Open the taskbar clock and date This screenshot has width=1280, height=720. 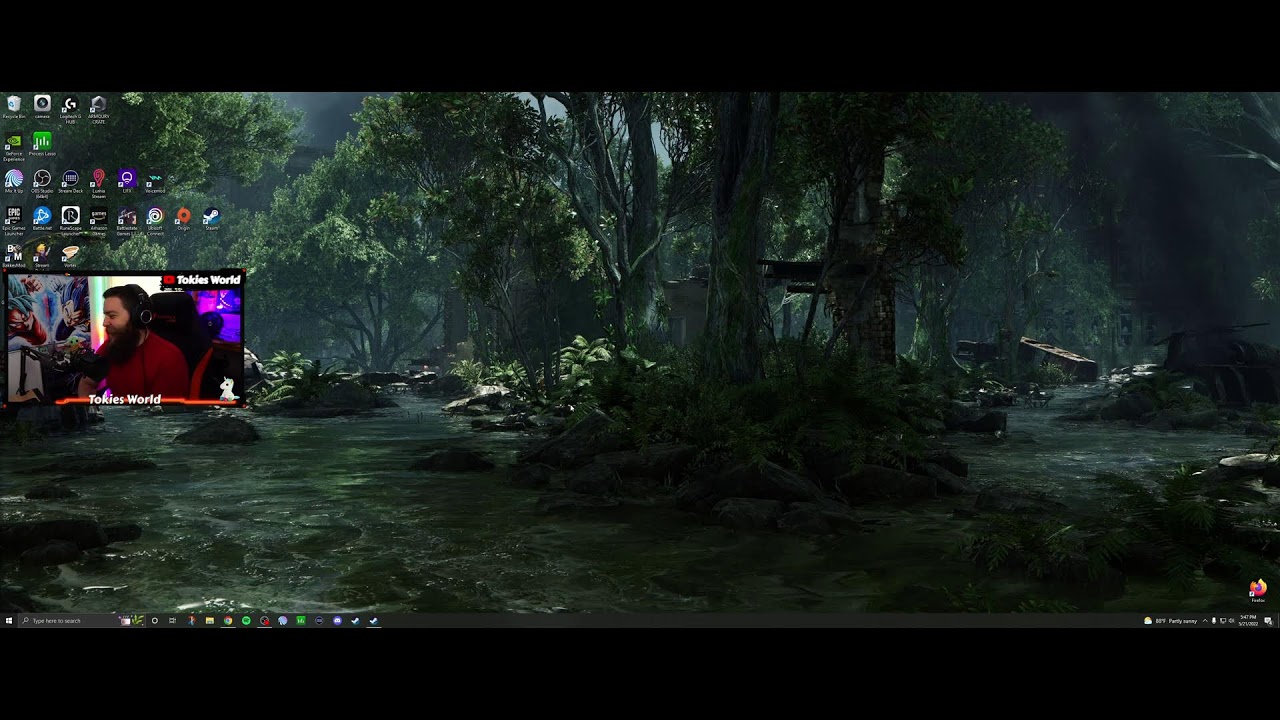(x=1248, y=621)
